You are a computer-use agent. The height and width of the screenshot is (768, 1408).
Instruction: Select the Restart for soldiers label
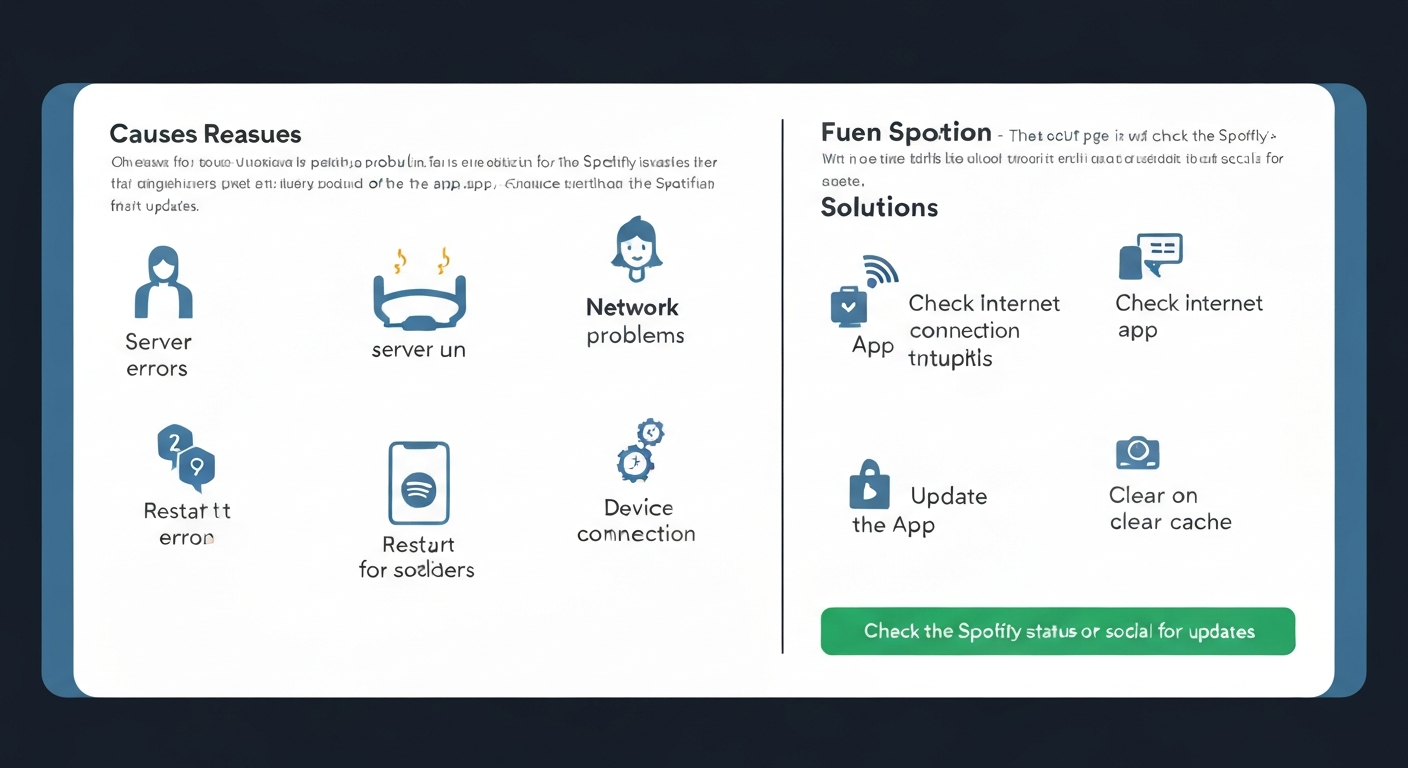tap(417, 557)
